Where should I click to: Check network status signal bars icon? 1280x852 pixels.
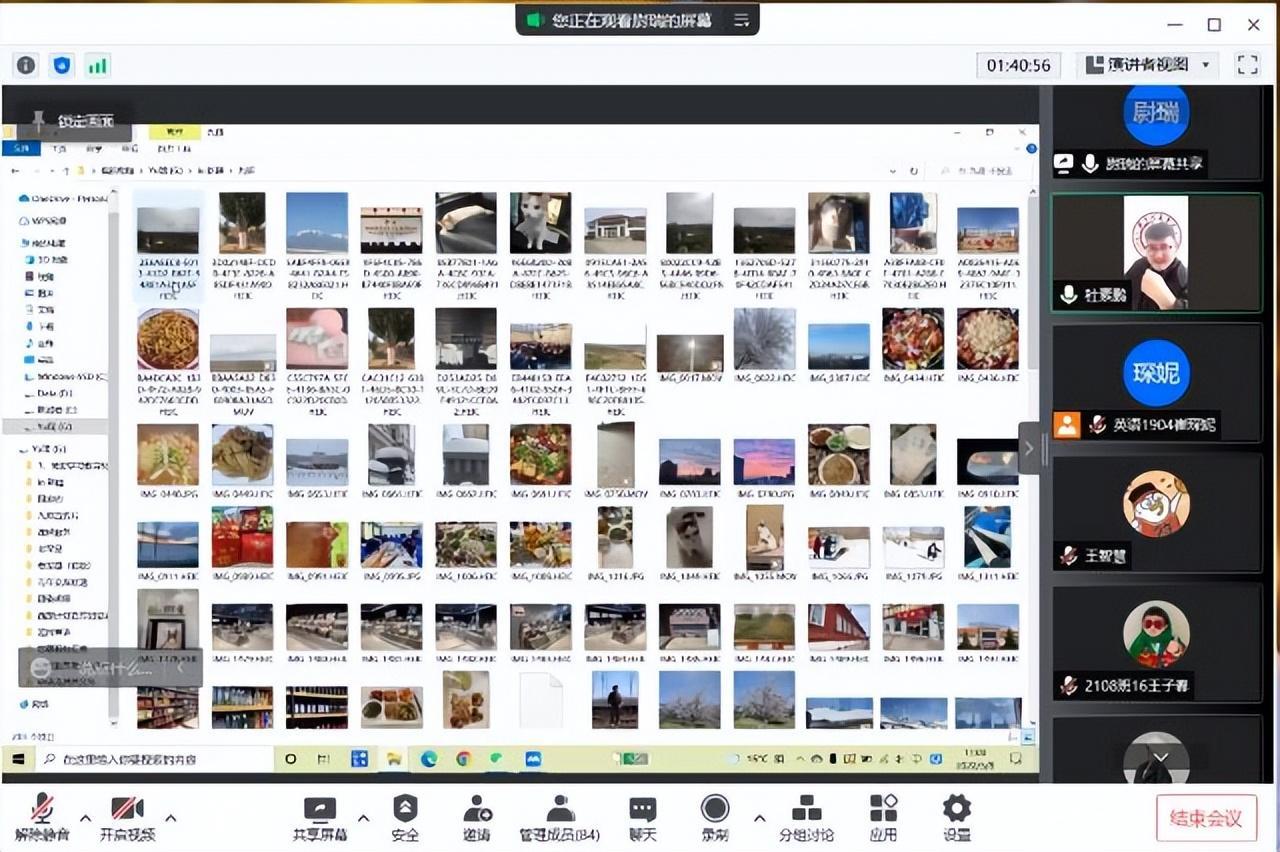97,66
